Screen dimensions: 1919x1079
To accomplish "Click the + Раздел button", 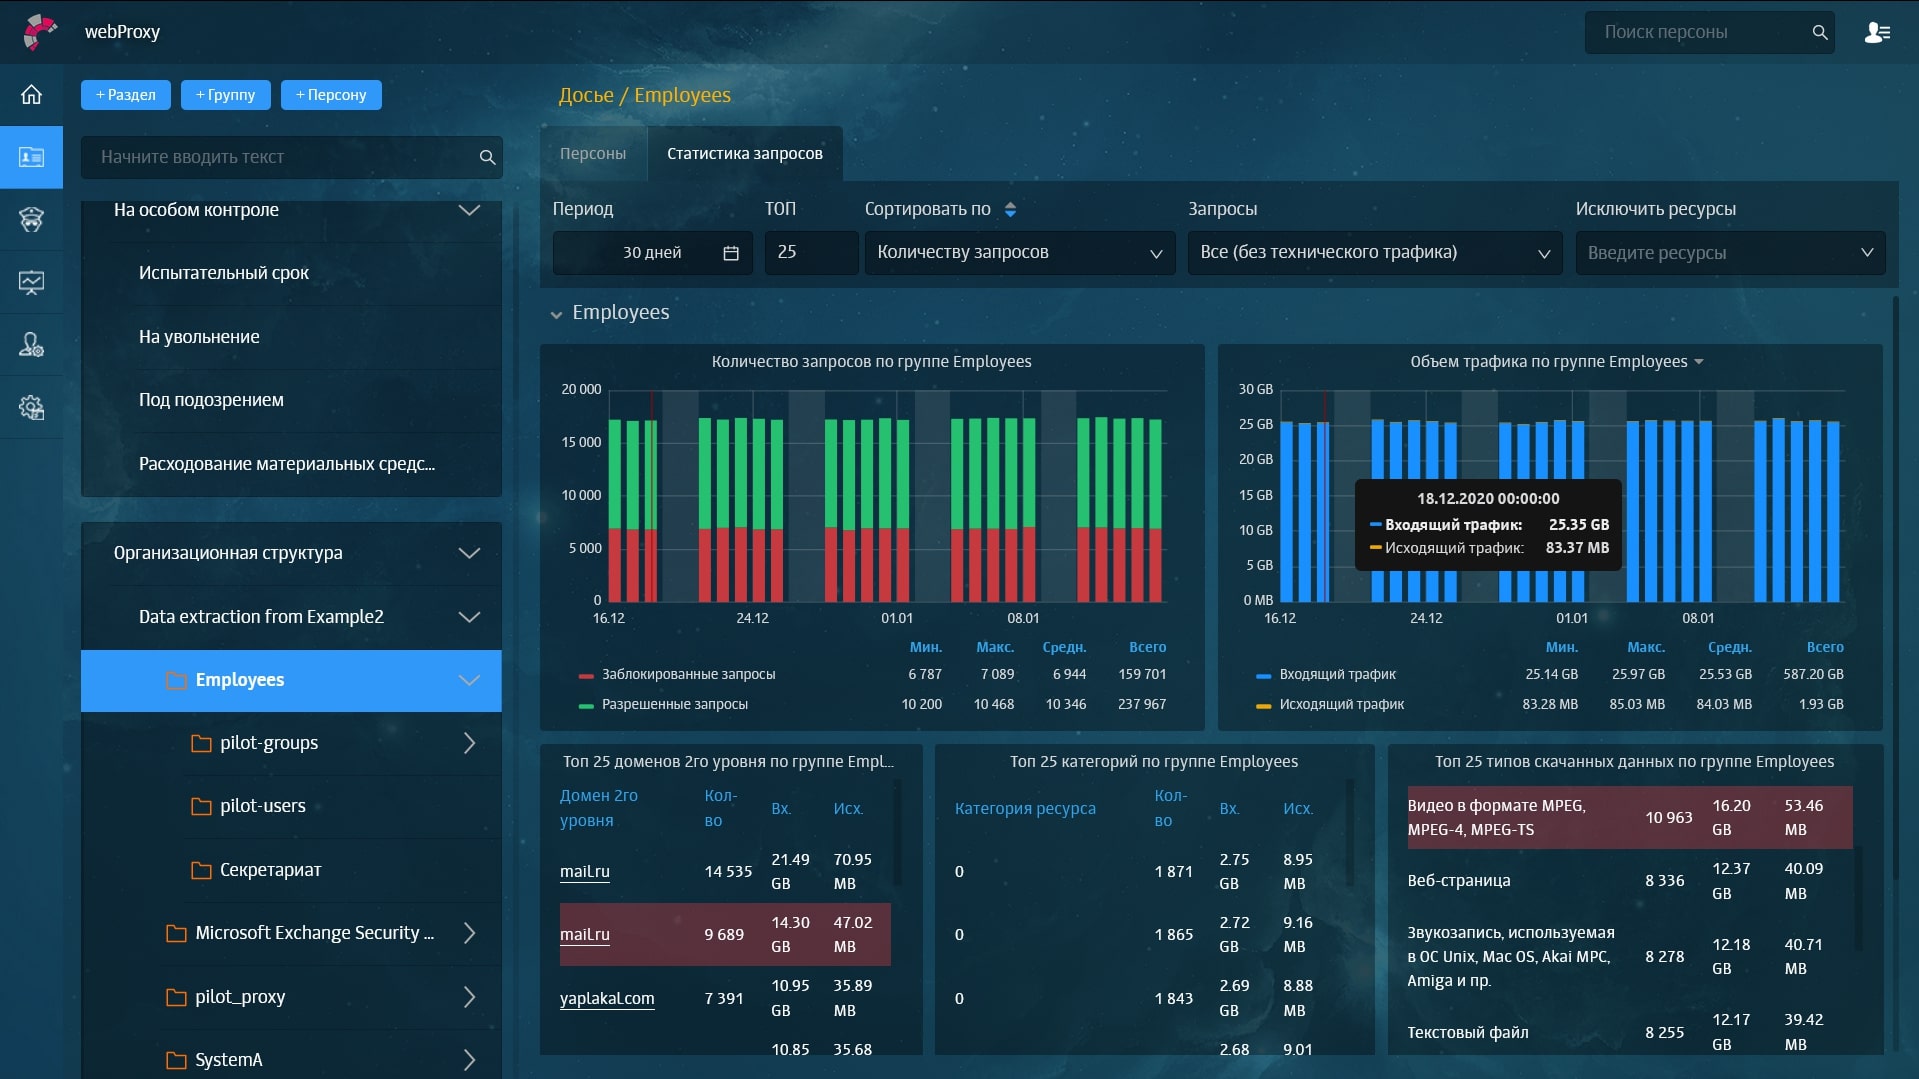I will pos(126,95).
